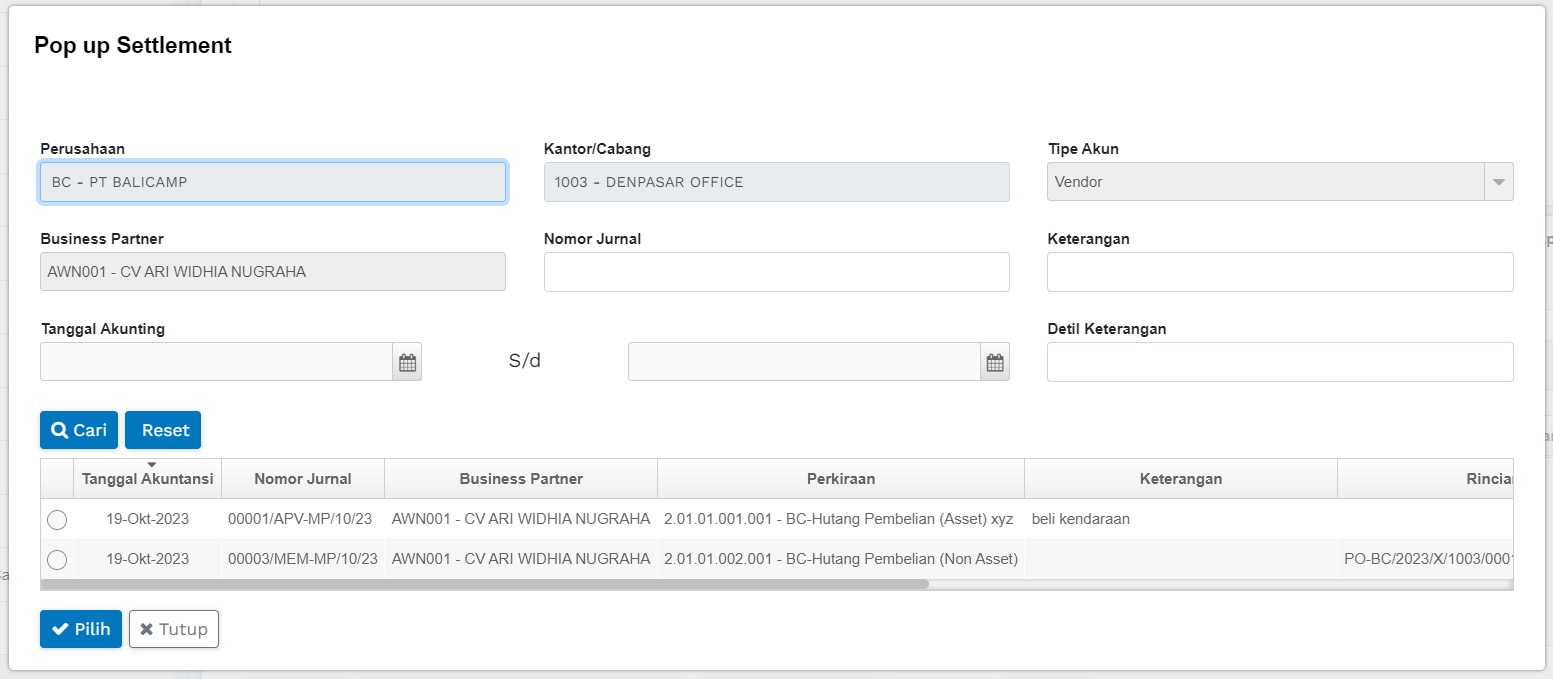Viewport: 1553px width, 679px height.
Task: Click the Tanggal Akunting start date field
Action: (216, 362)
